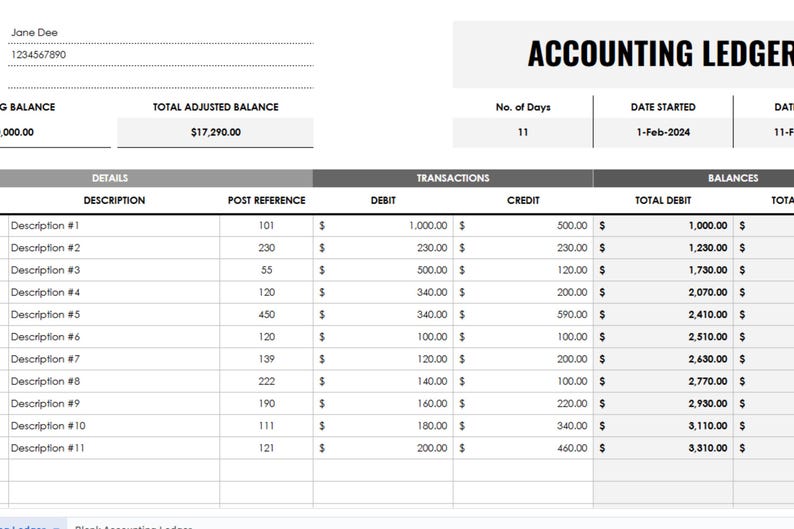Select the credit amount 120.00 for Description #3
794x529 pixels.
tap(523, 270)
